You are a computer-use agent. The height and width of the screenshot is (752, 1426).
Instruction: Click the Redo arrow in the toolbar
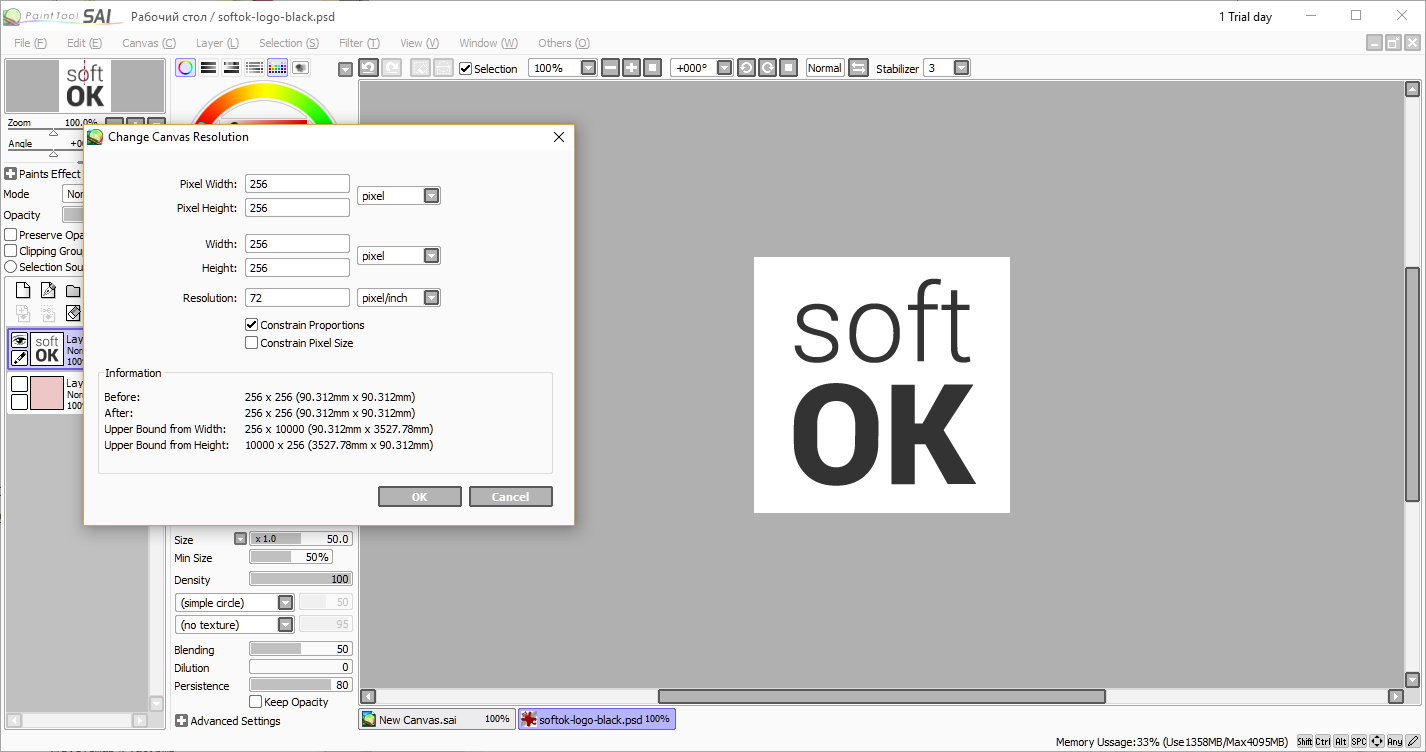[391, 68]
